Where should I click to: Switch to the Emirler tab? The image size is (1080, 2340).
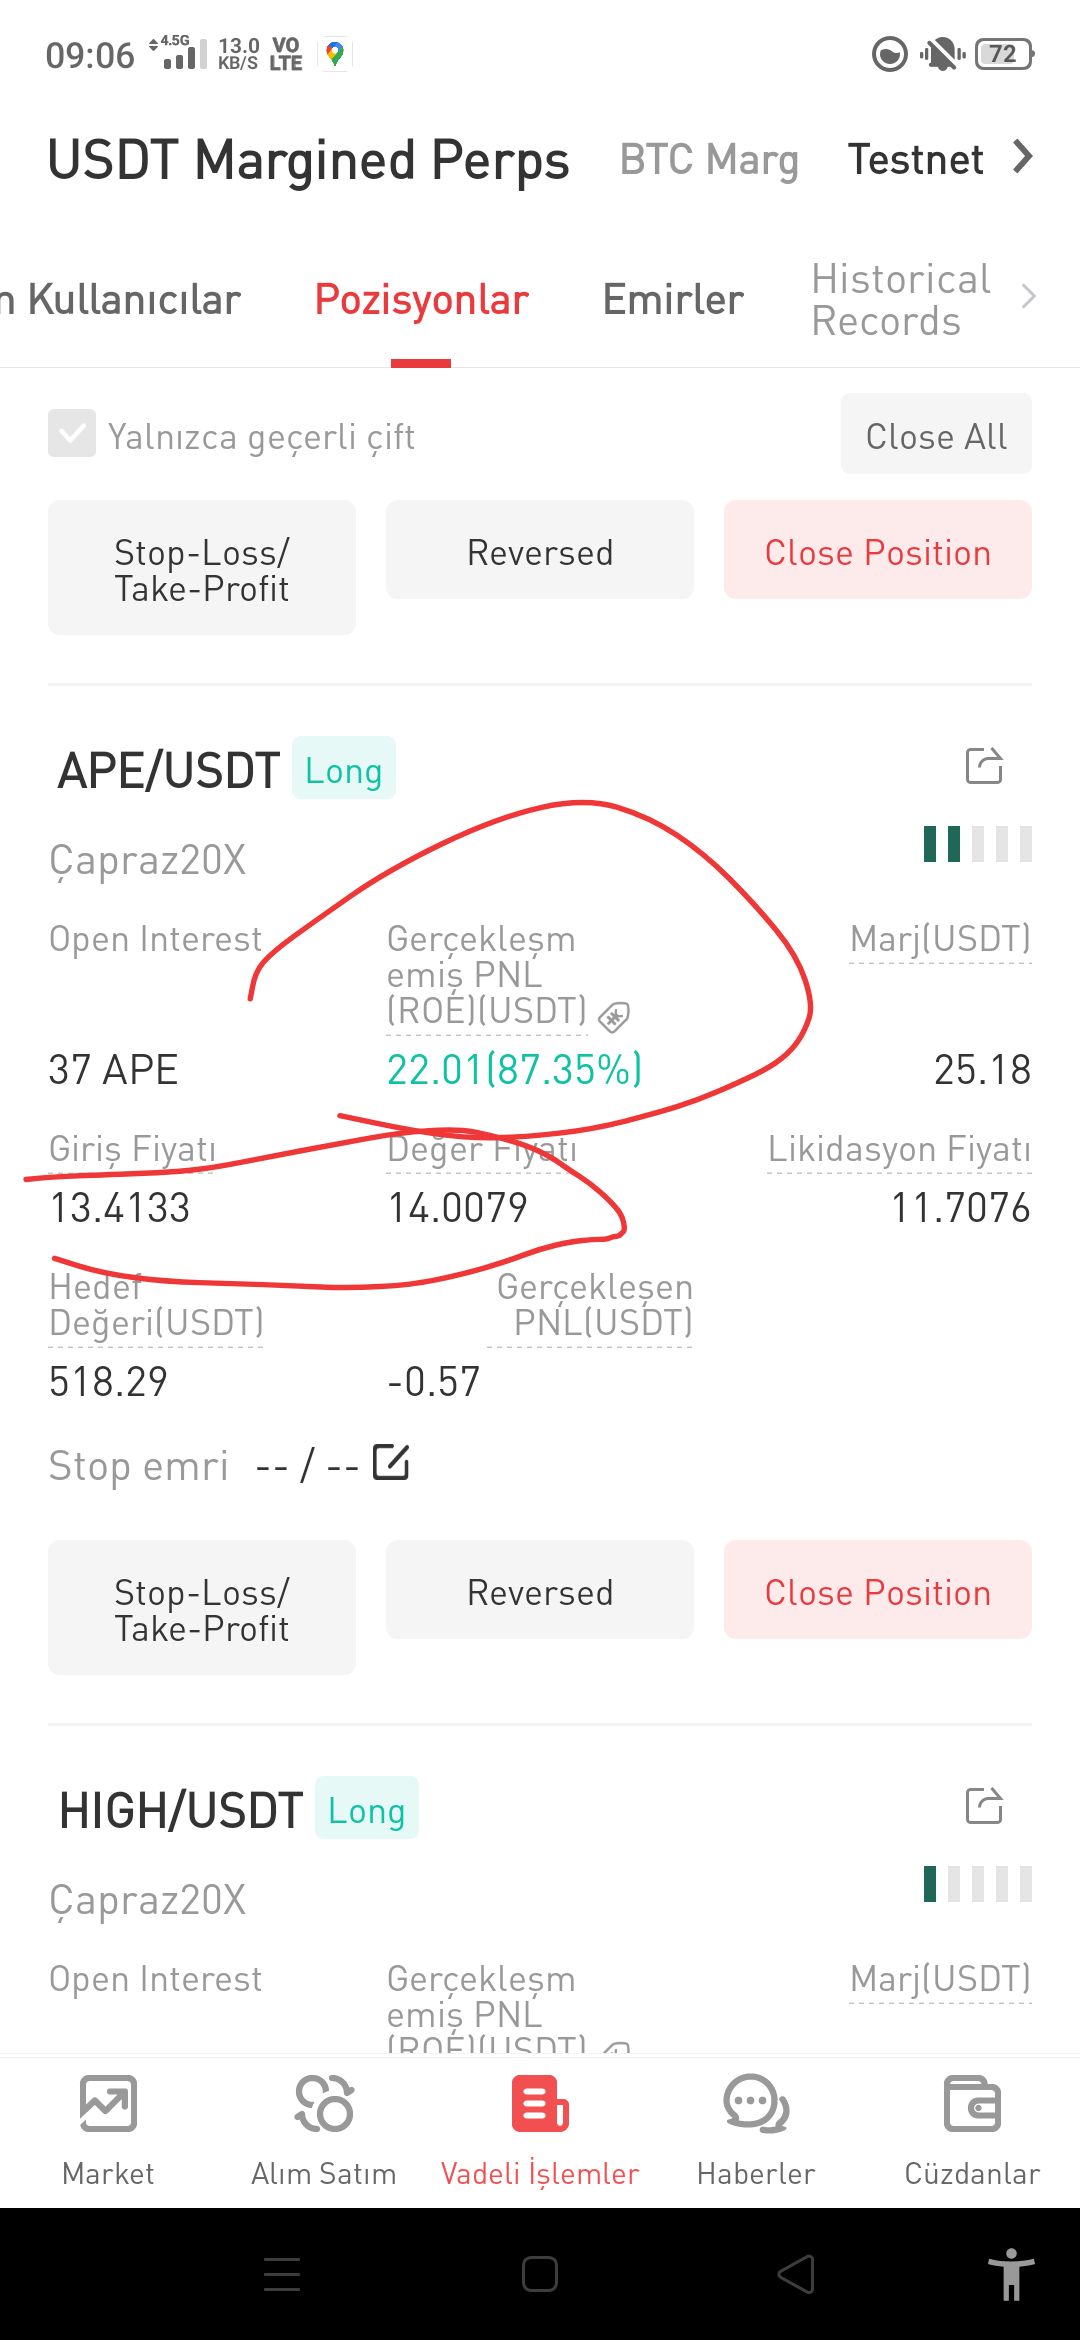click(x=673, y=299)
